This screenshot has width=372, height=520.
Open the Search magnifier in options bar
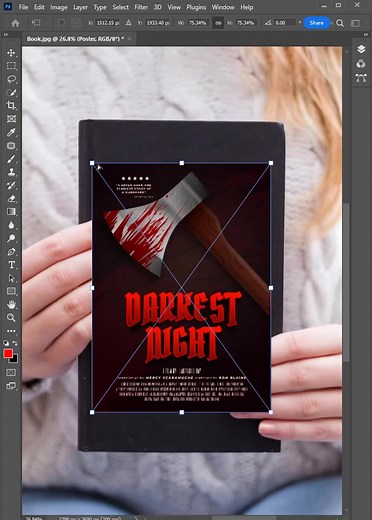[340, 23]
